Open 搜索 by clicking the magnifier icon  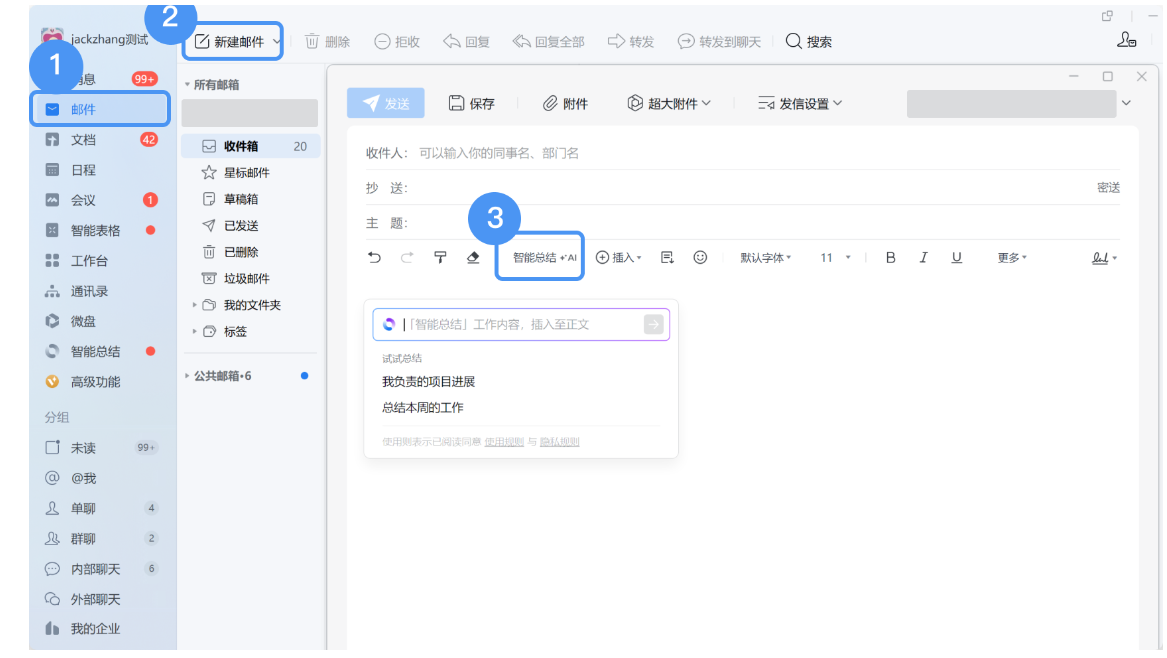793,41
